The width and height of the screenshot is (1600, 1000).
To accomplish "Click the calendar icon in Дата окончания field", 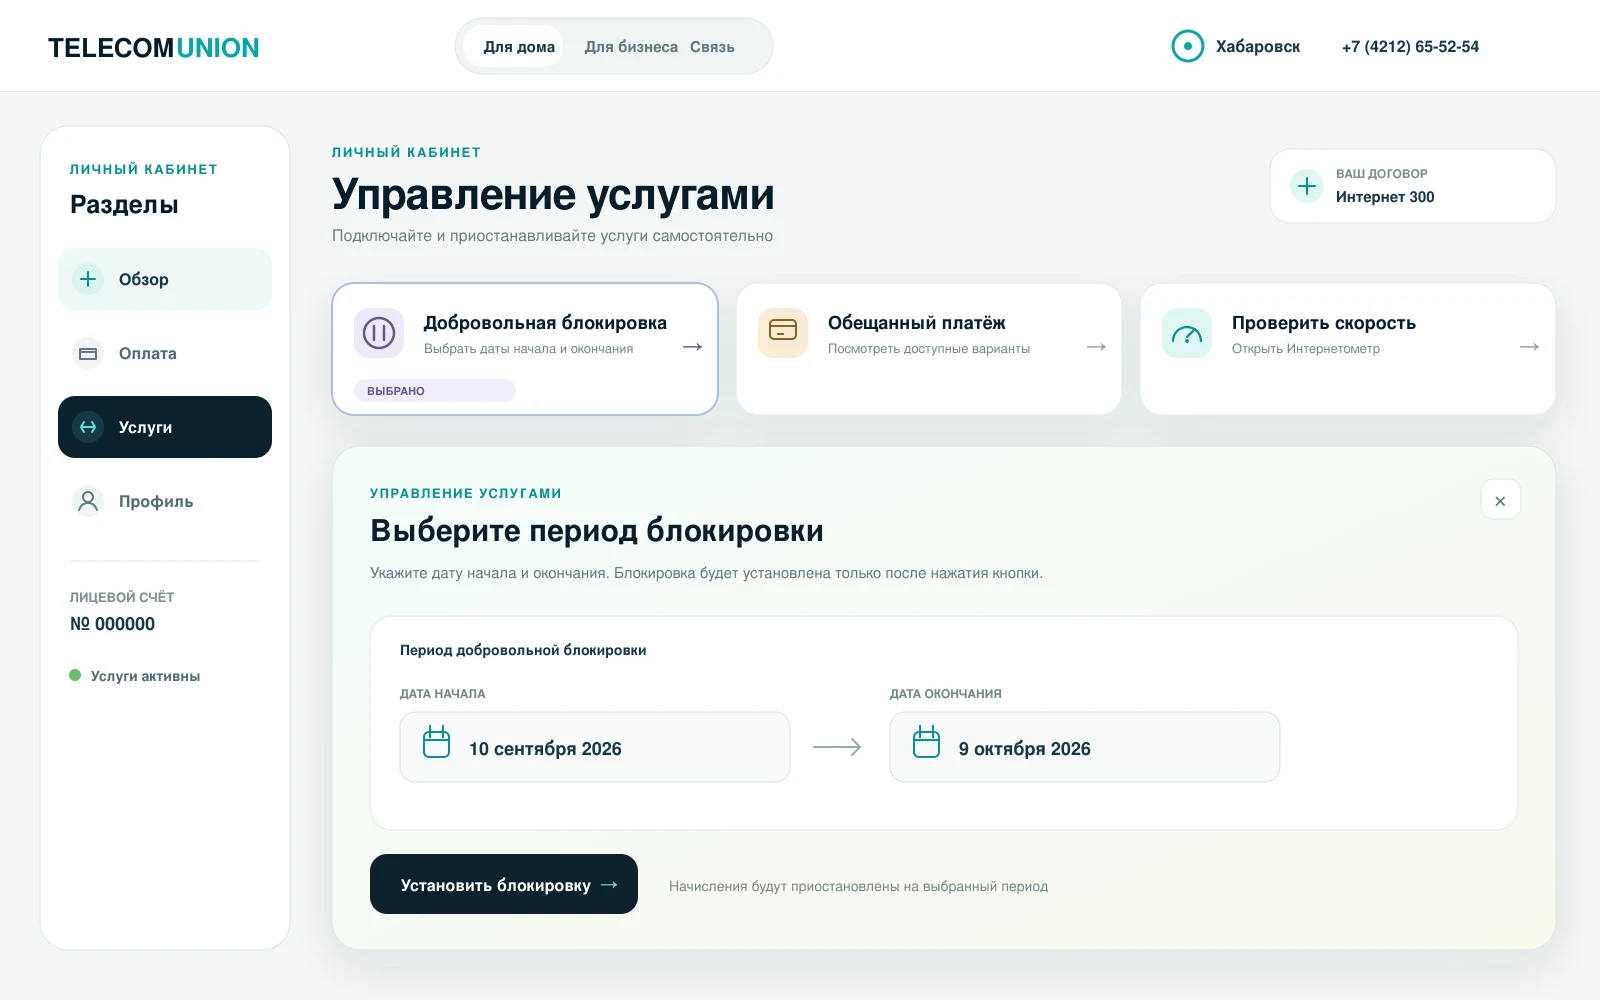I will point(927,743).
